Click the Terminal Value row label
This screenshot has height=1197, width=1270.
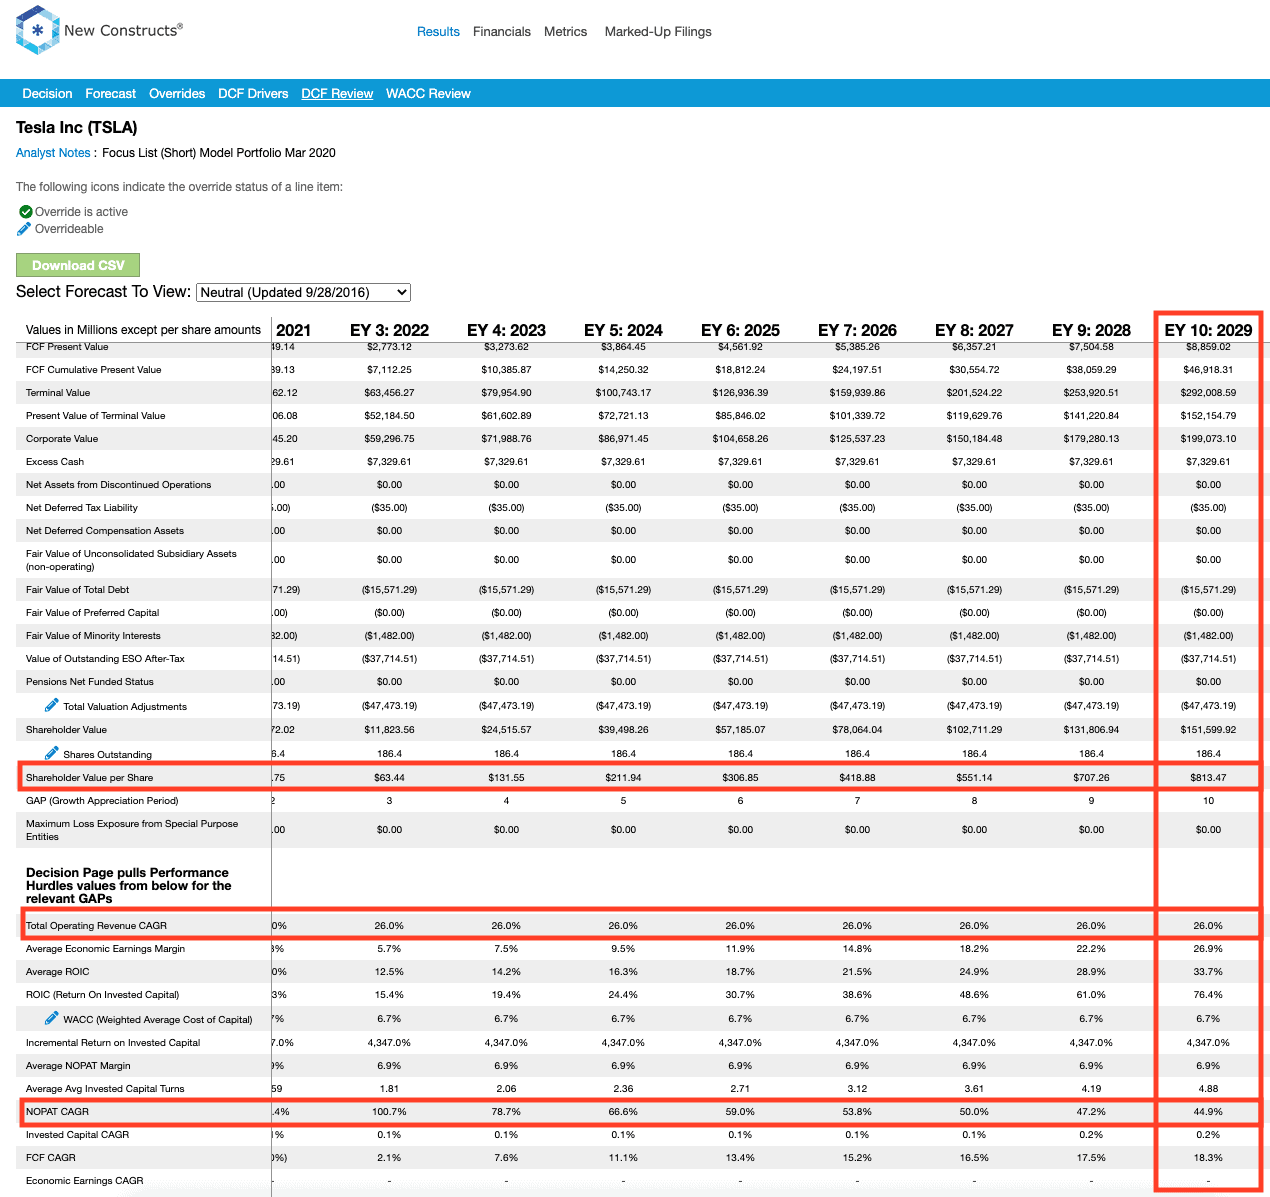pyautogui.click(x=58, y=393)
